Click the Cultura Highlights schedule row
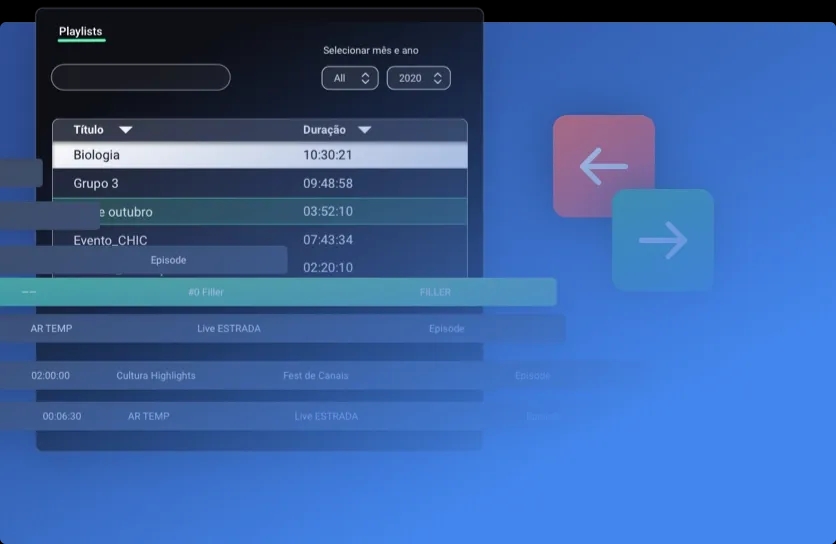Viewport: 836px width, 544px height. [156, 376]
